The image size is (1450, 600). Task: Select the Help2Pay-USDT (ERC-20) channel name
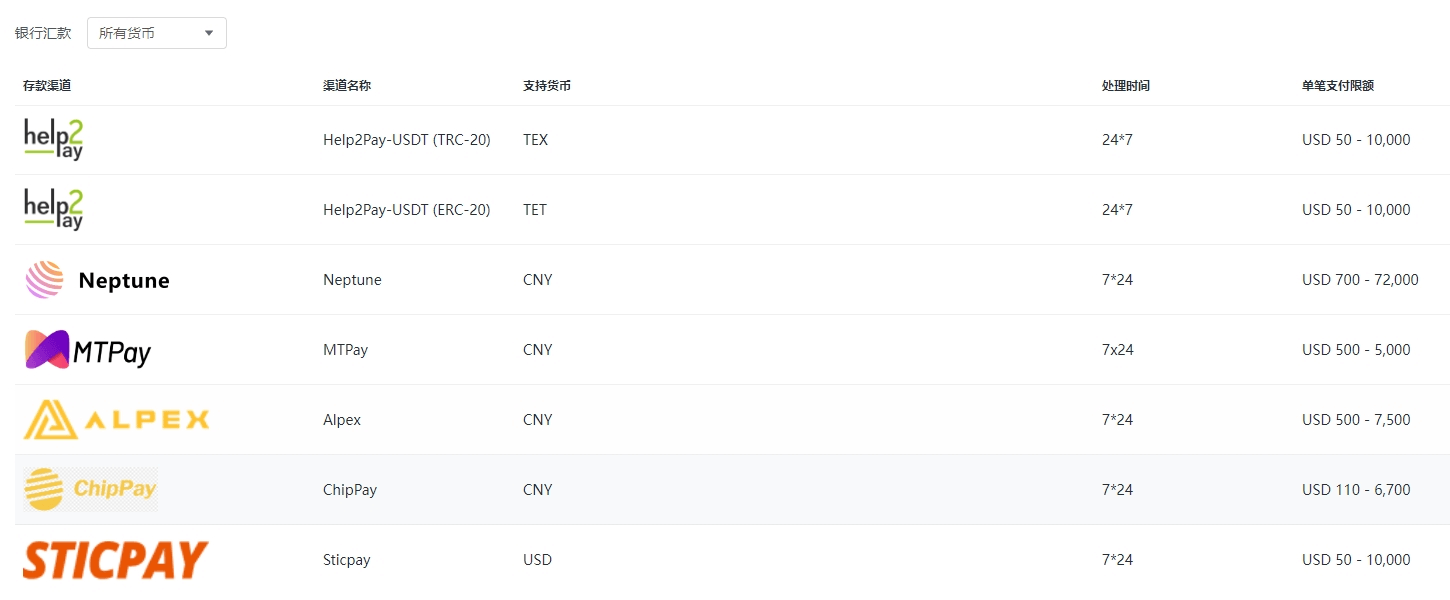tap(406, 210)
